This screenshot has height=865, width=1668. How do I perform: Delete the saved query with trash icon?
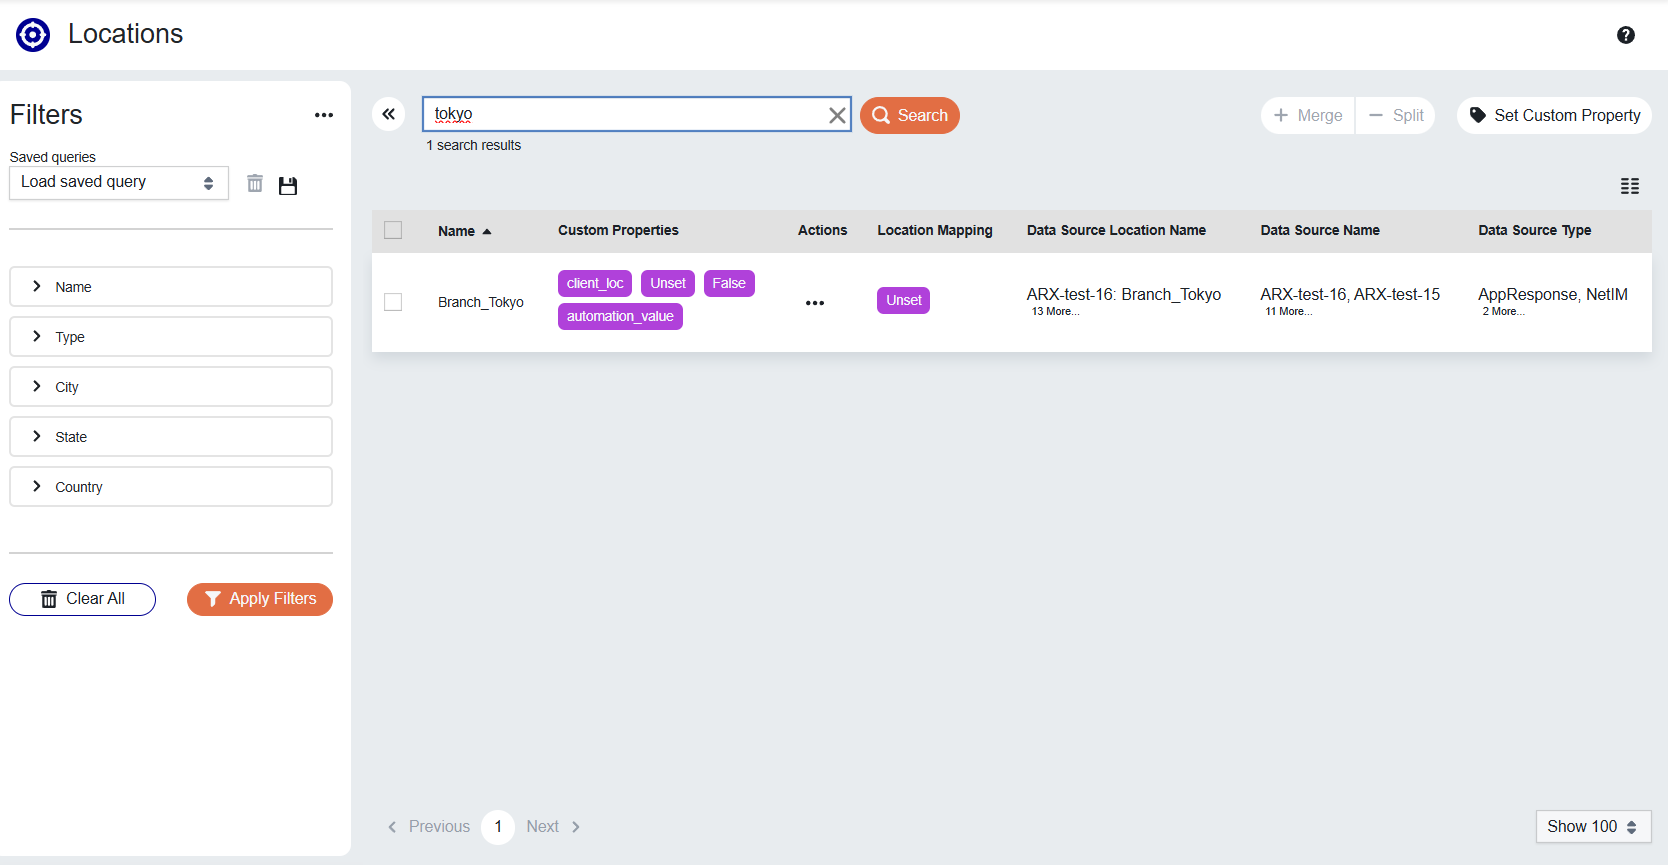click(255, 184)
